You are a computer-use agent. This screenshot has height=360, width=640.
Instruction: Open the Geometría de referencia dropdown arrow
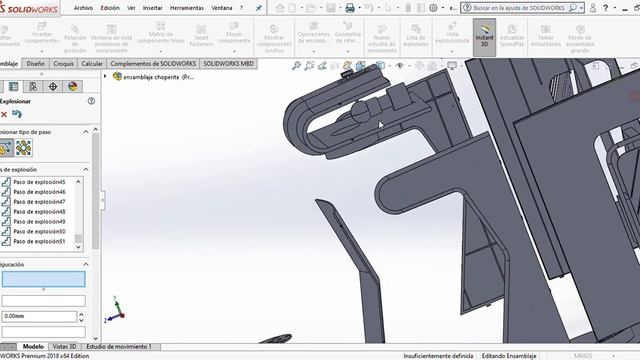click(348, 52)
